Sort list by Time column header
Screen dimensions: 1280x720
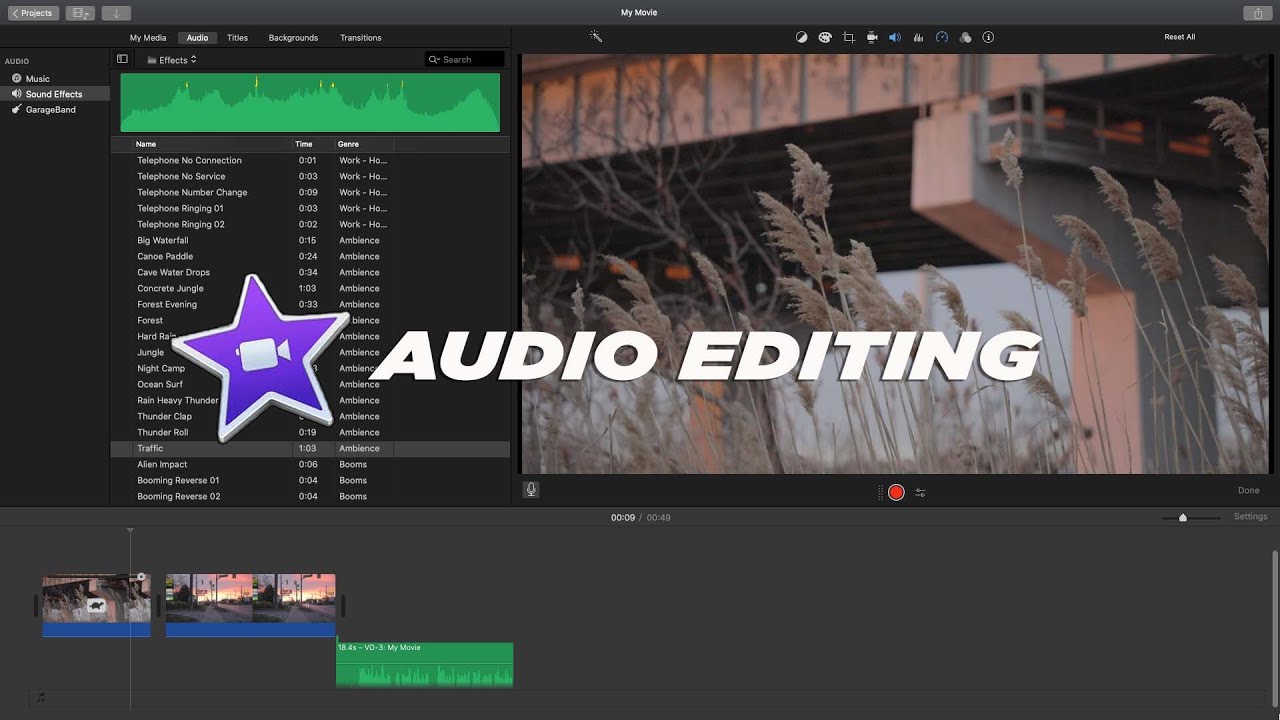point(304,144)
